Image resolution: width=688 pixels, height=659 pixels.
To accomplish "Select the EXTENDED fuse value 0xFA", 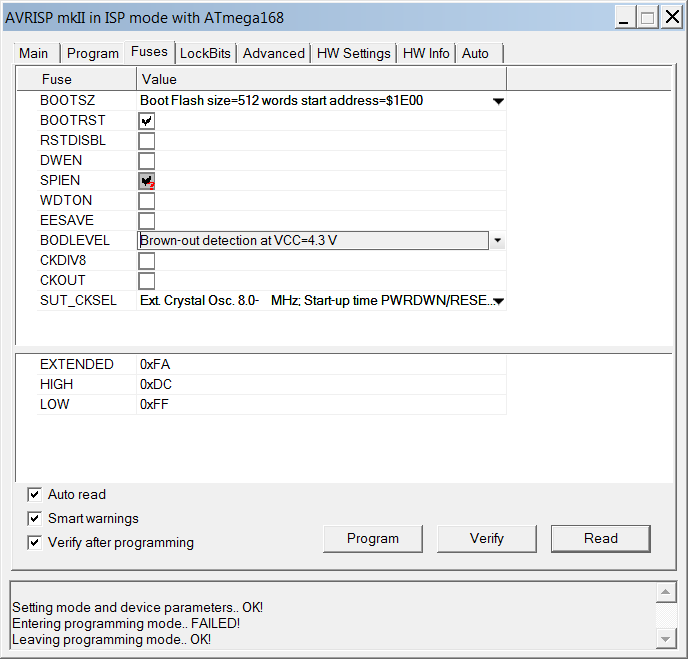I will (x=155, y=365).
